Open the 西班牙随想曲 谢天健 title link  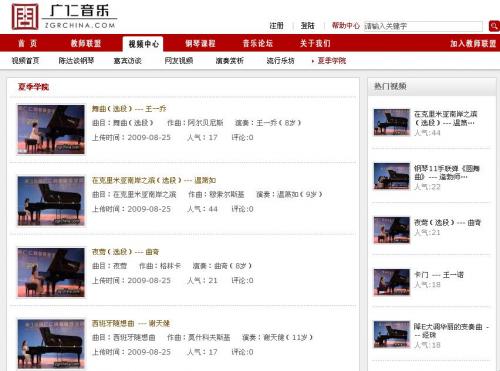pos(131,323)
